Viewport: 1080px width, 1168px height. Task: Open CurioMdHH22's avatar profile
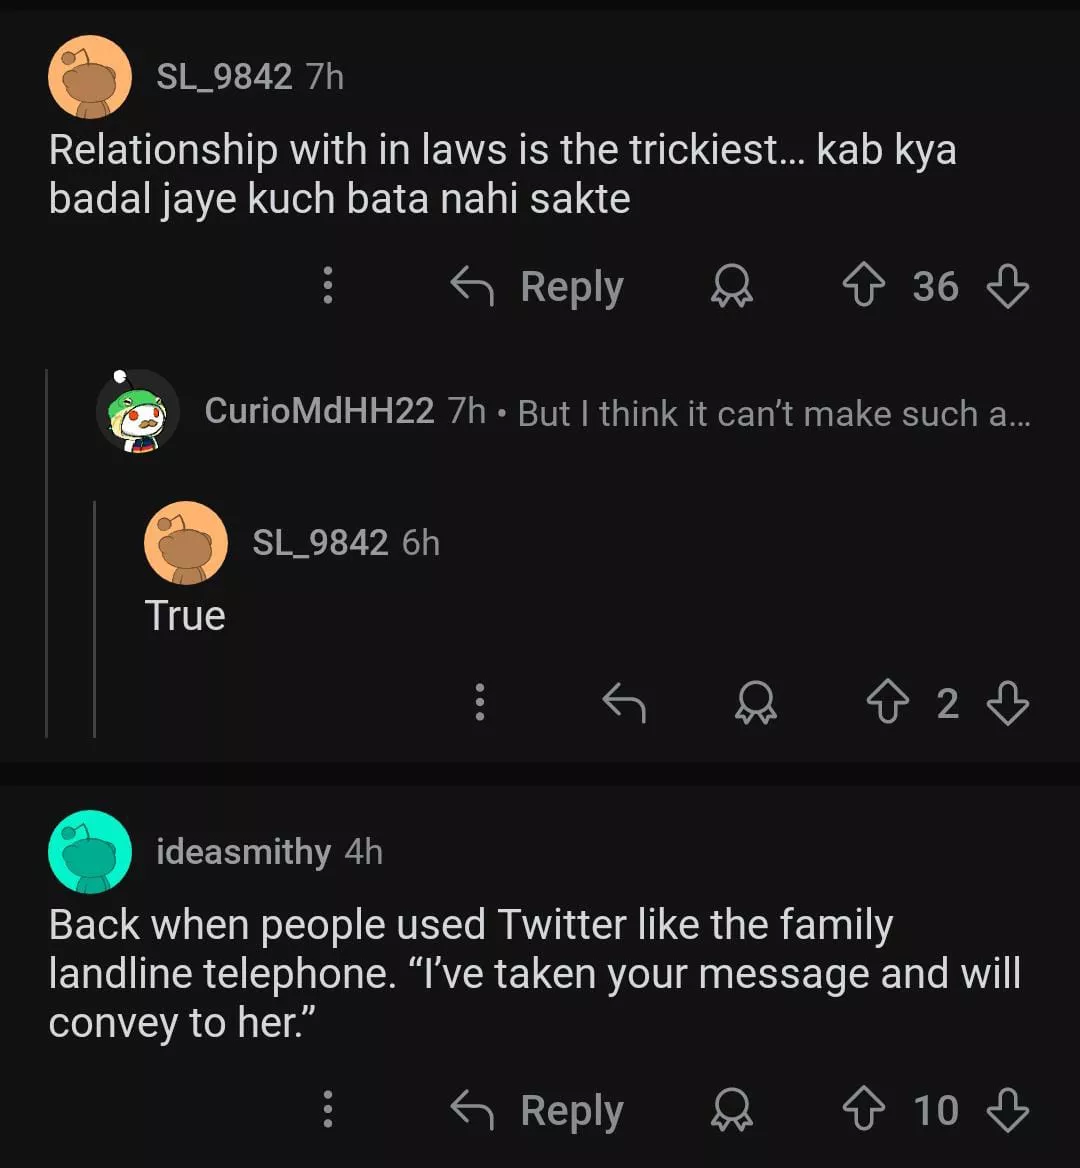point(137,411)
